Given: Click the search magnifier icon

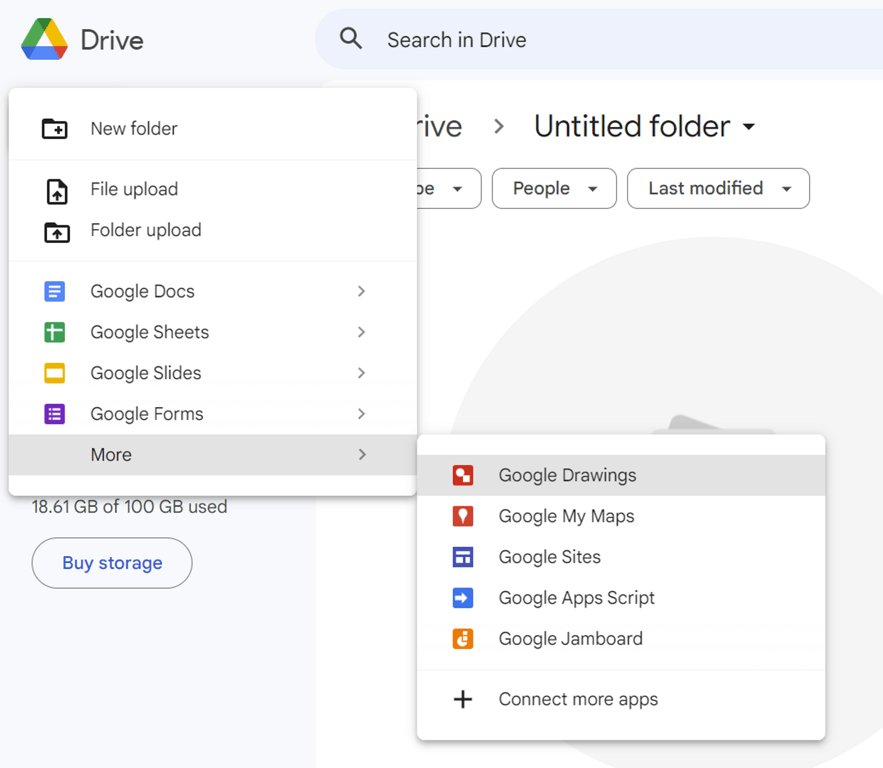Looking at the screenshot, I should [351, 38].
